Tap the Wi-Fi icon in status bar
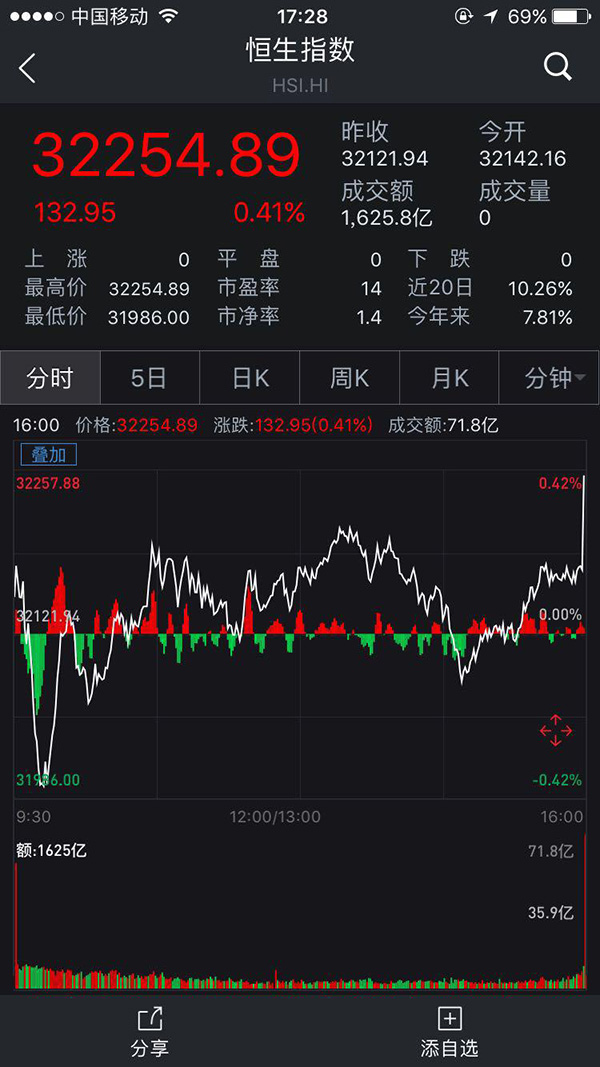The width and height of the screenshot is (600, 1067). (x=167, y=16)
